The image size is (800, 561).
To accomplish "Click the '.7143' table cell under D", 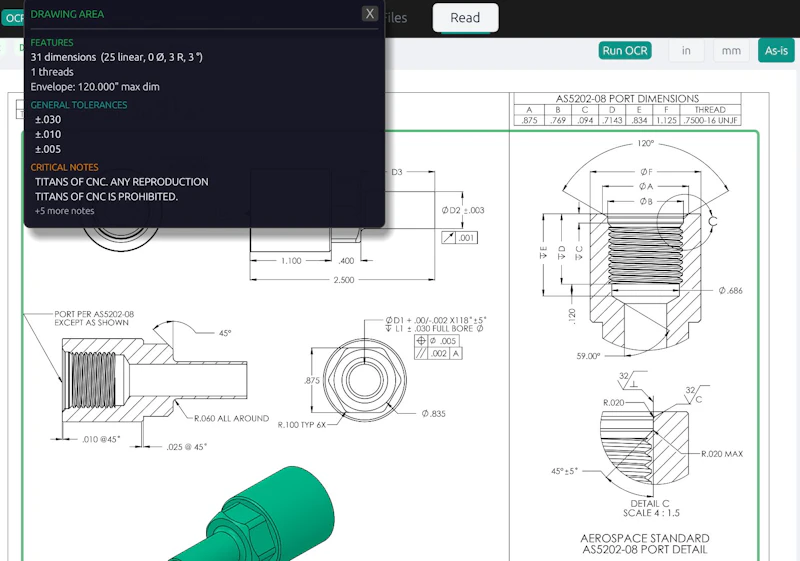I will tap(612, 120).
